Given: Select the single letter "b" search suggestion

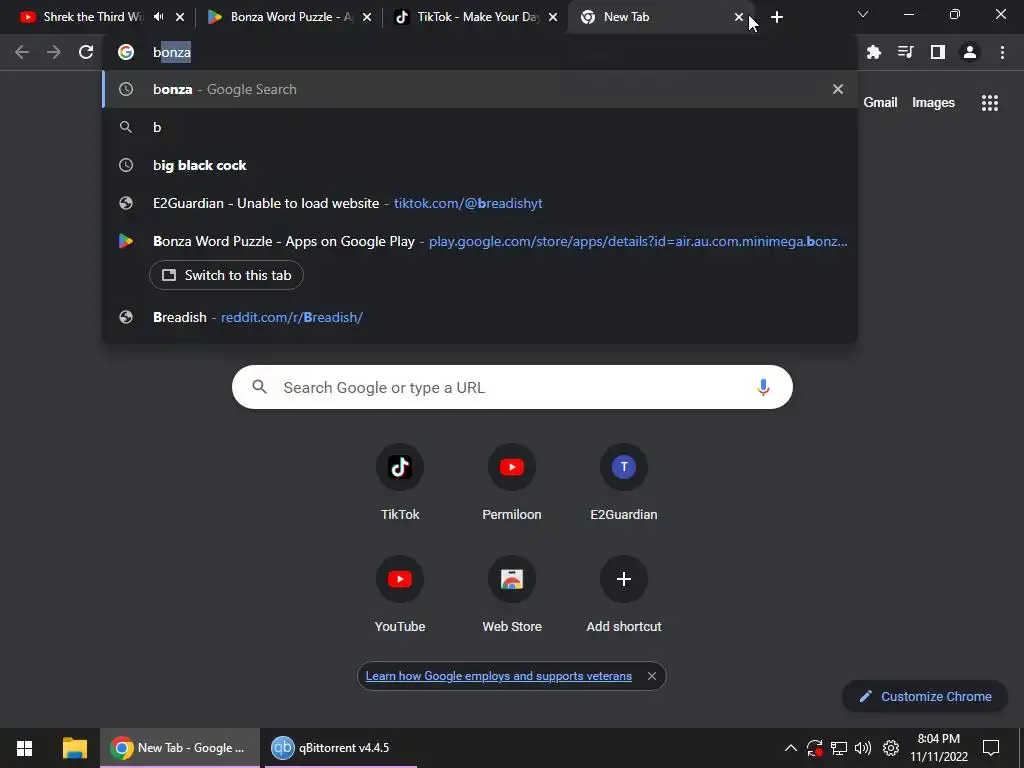Looking at the screenshot, I should [x=480, y=127].
